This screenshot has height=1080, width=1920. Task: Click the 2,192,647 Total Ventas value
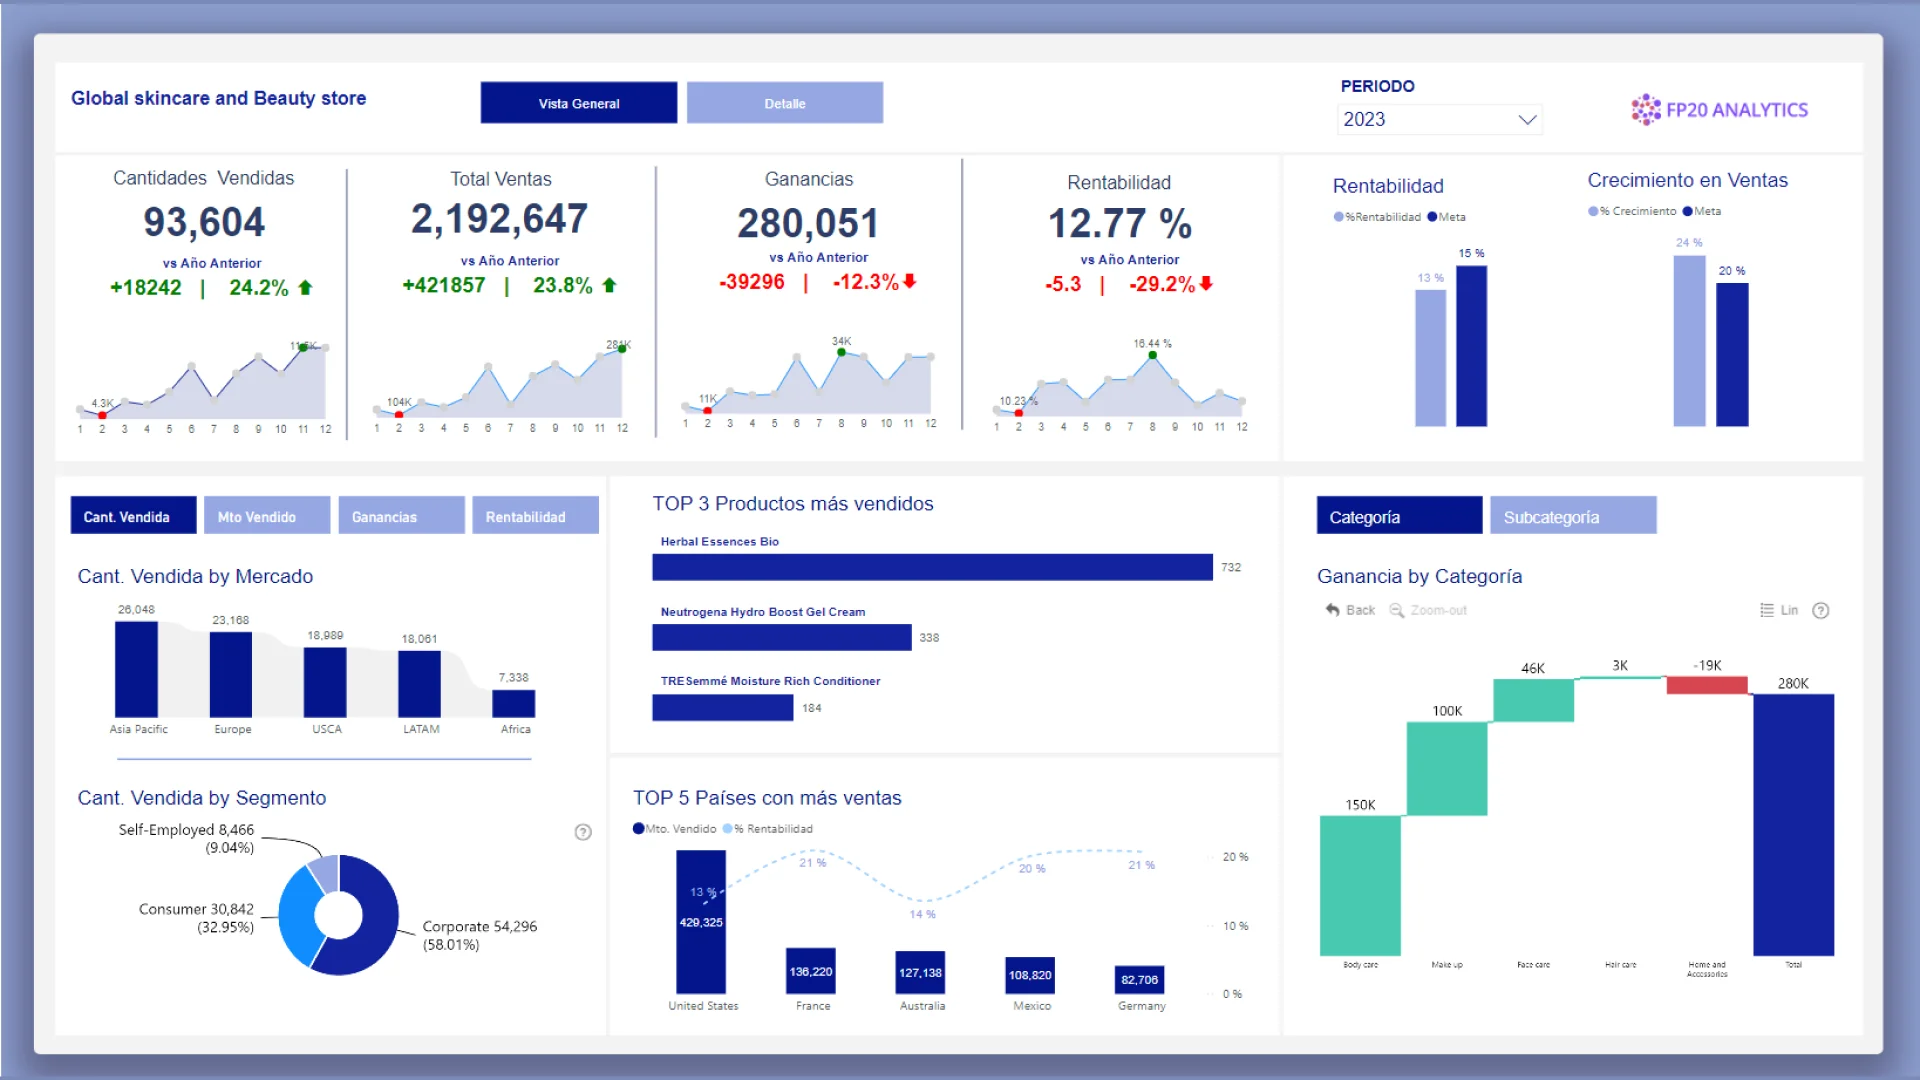[x=499, y=219]
